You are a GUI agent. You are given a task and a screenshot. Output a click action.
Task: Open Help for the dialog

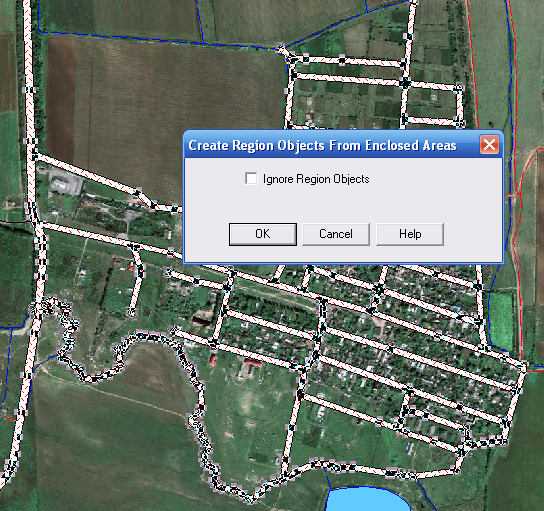tap(410, 234)
